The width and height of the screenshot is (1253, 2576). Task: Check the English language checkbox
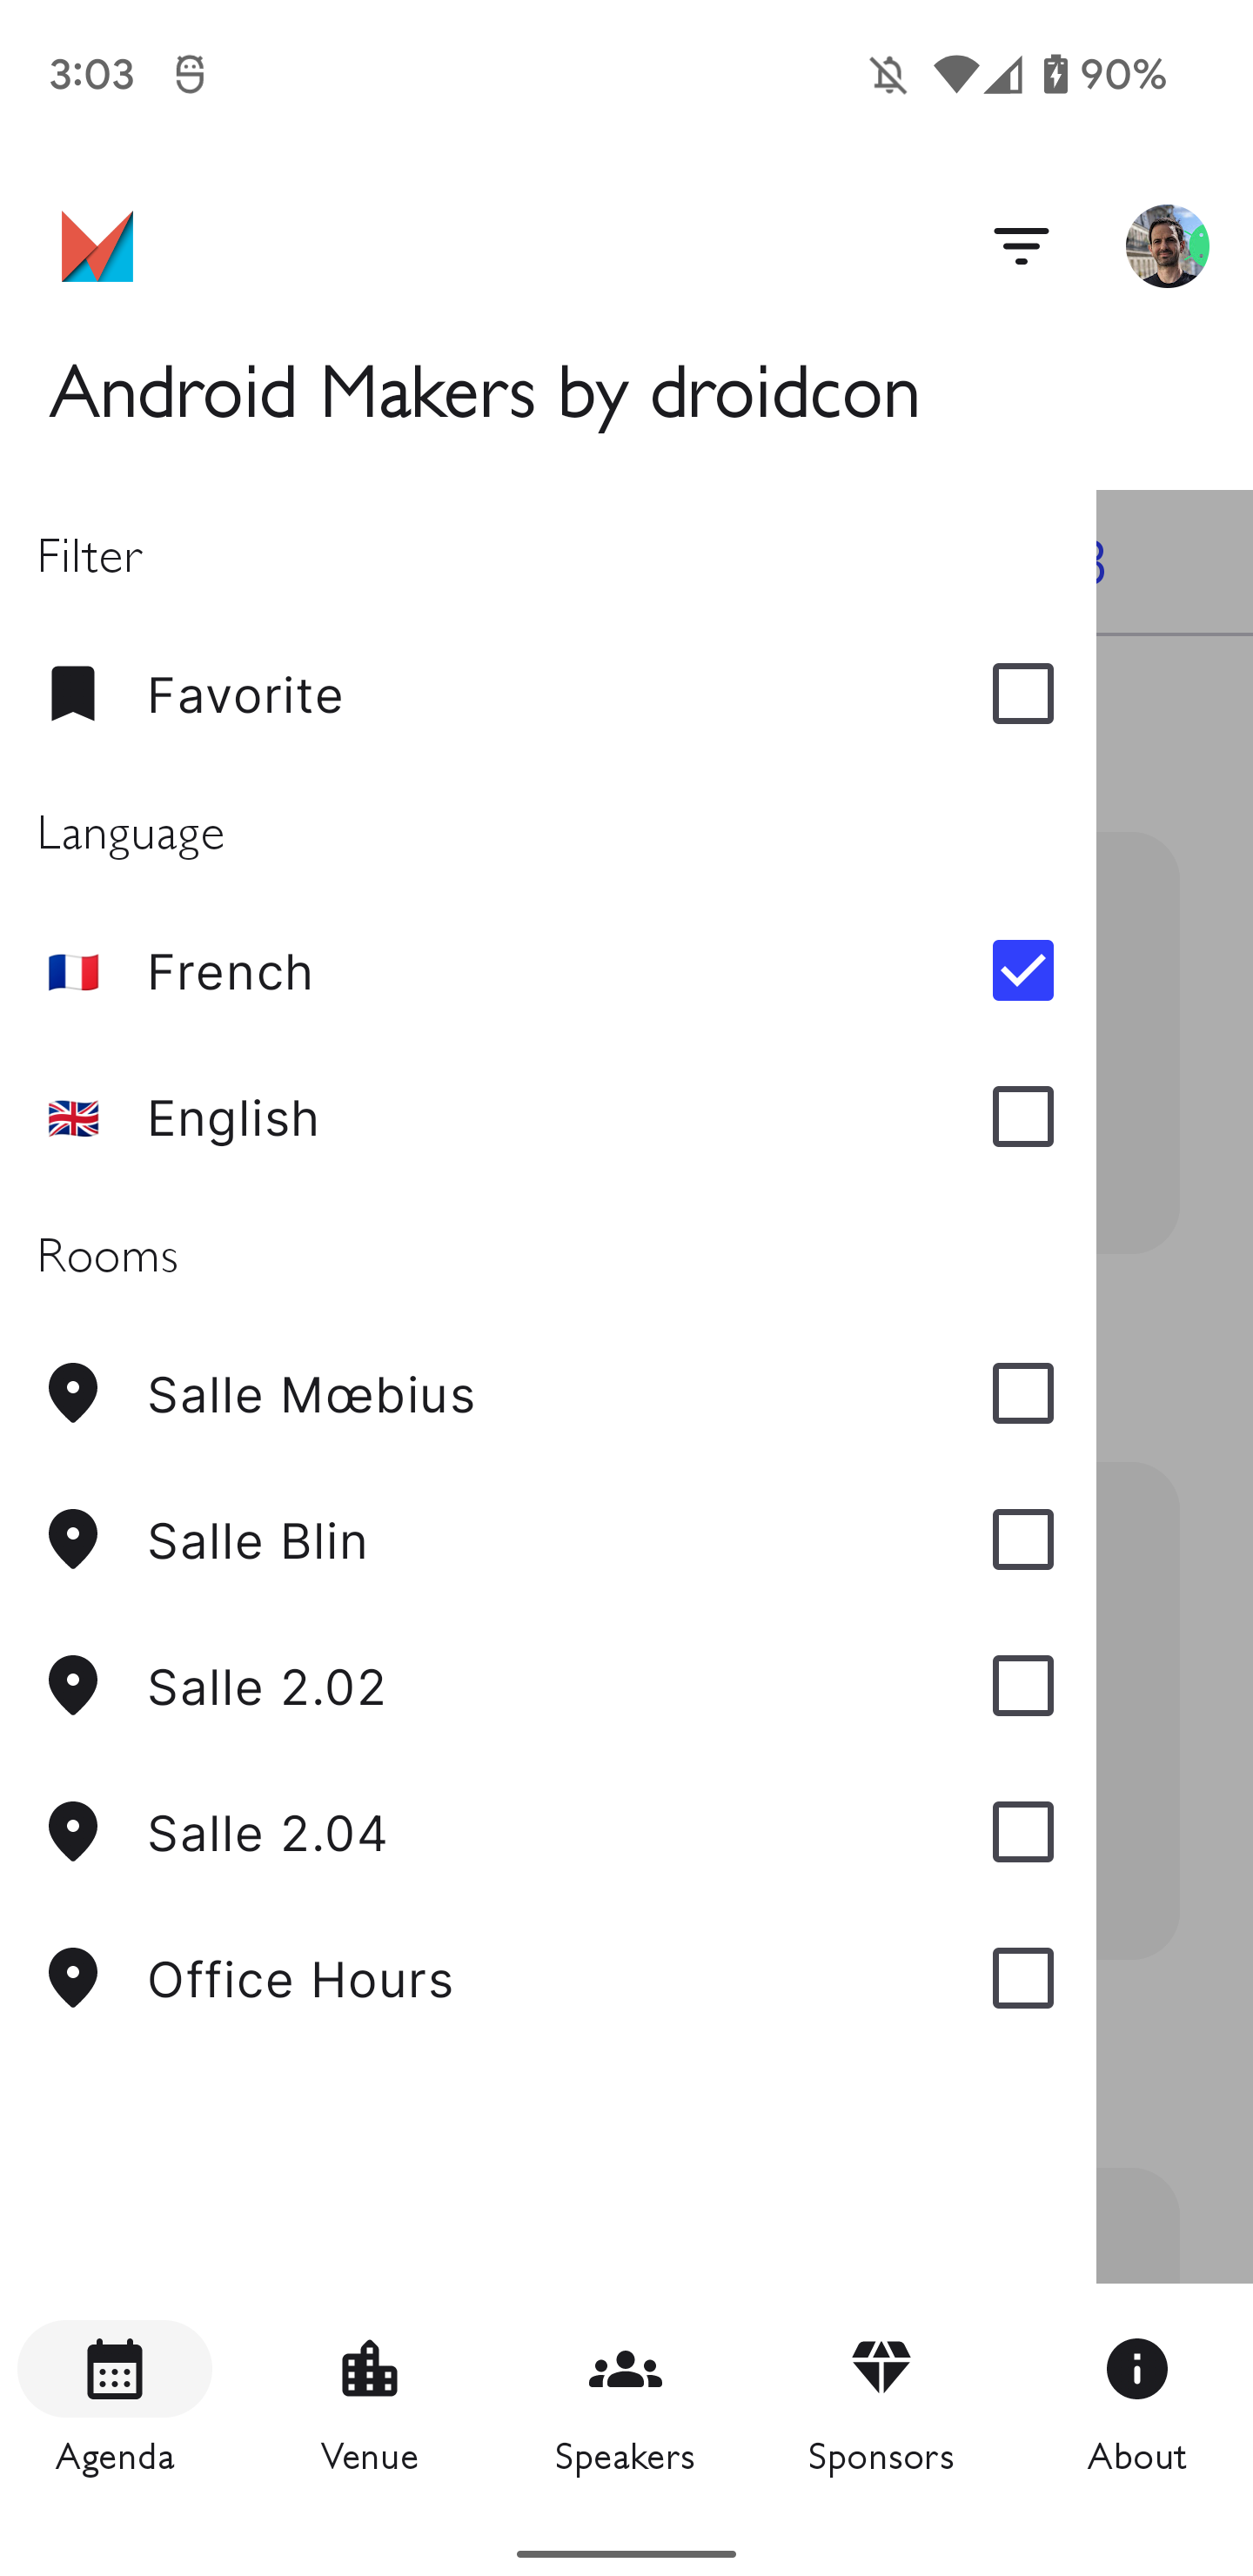click(x=1023, y=1116)
